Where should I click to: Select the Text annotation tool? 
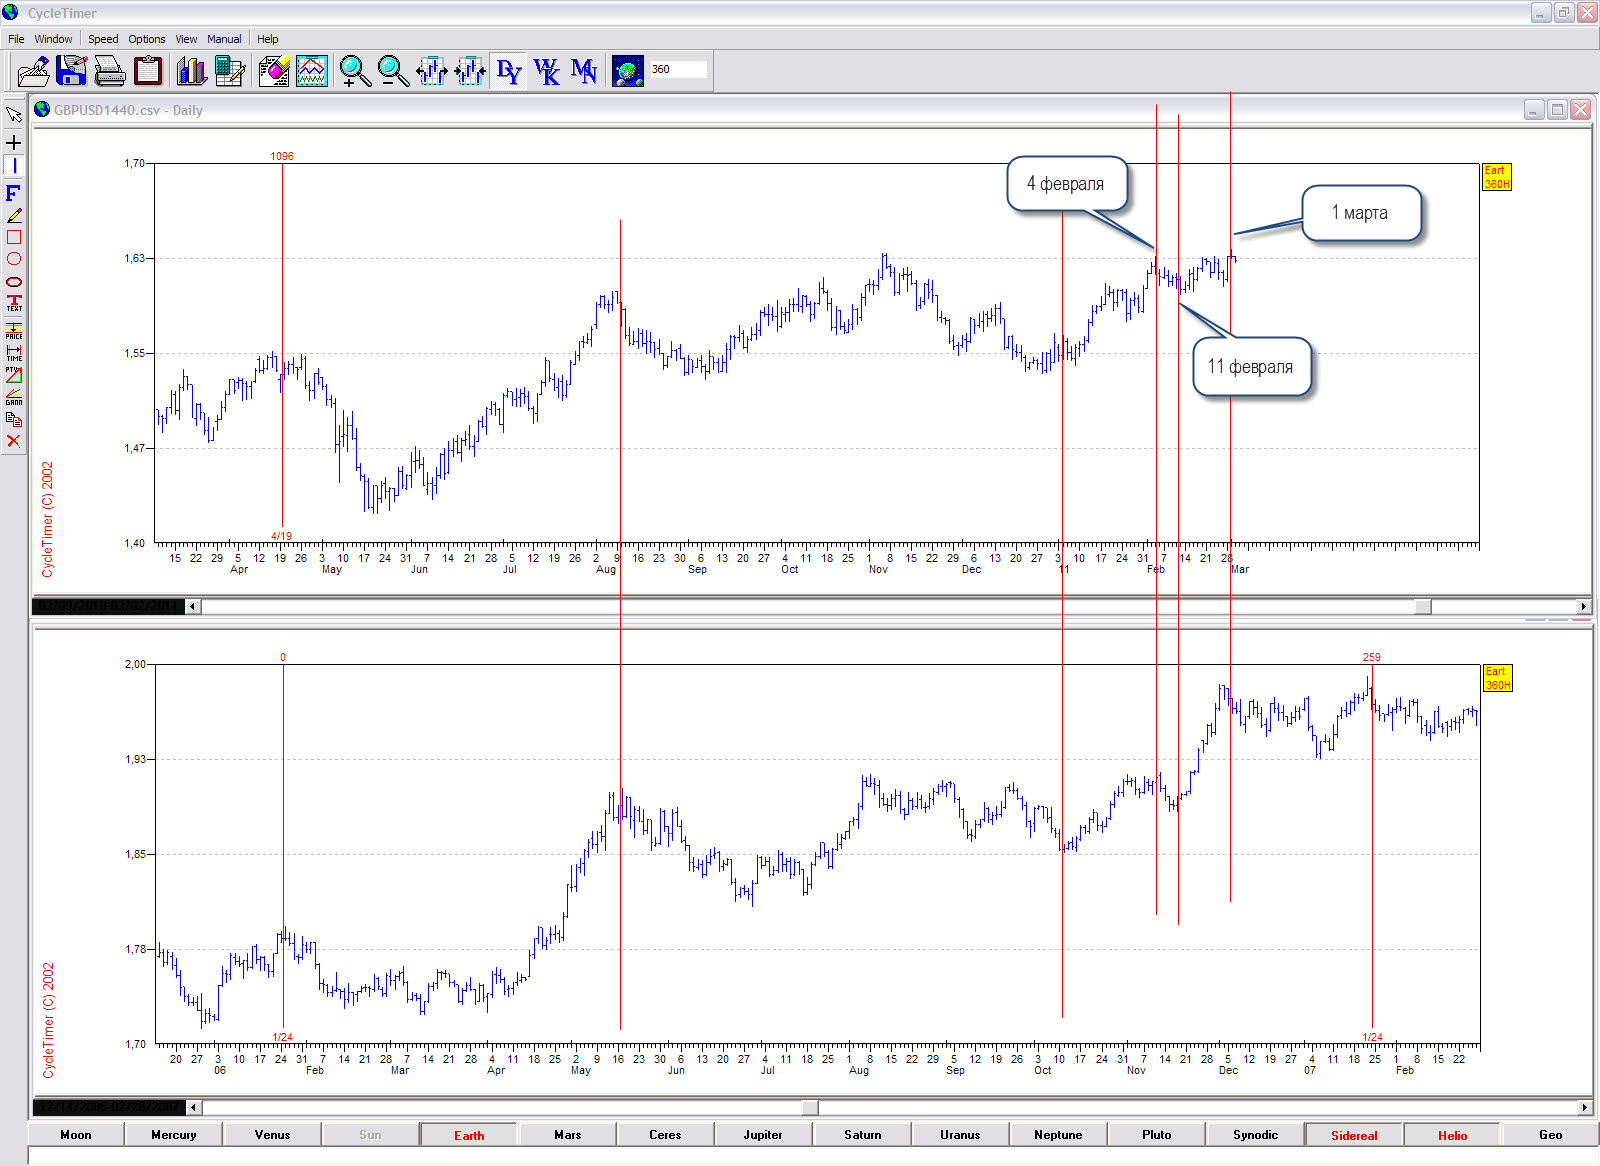point(14,303)
